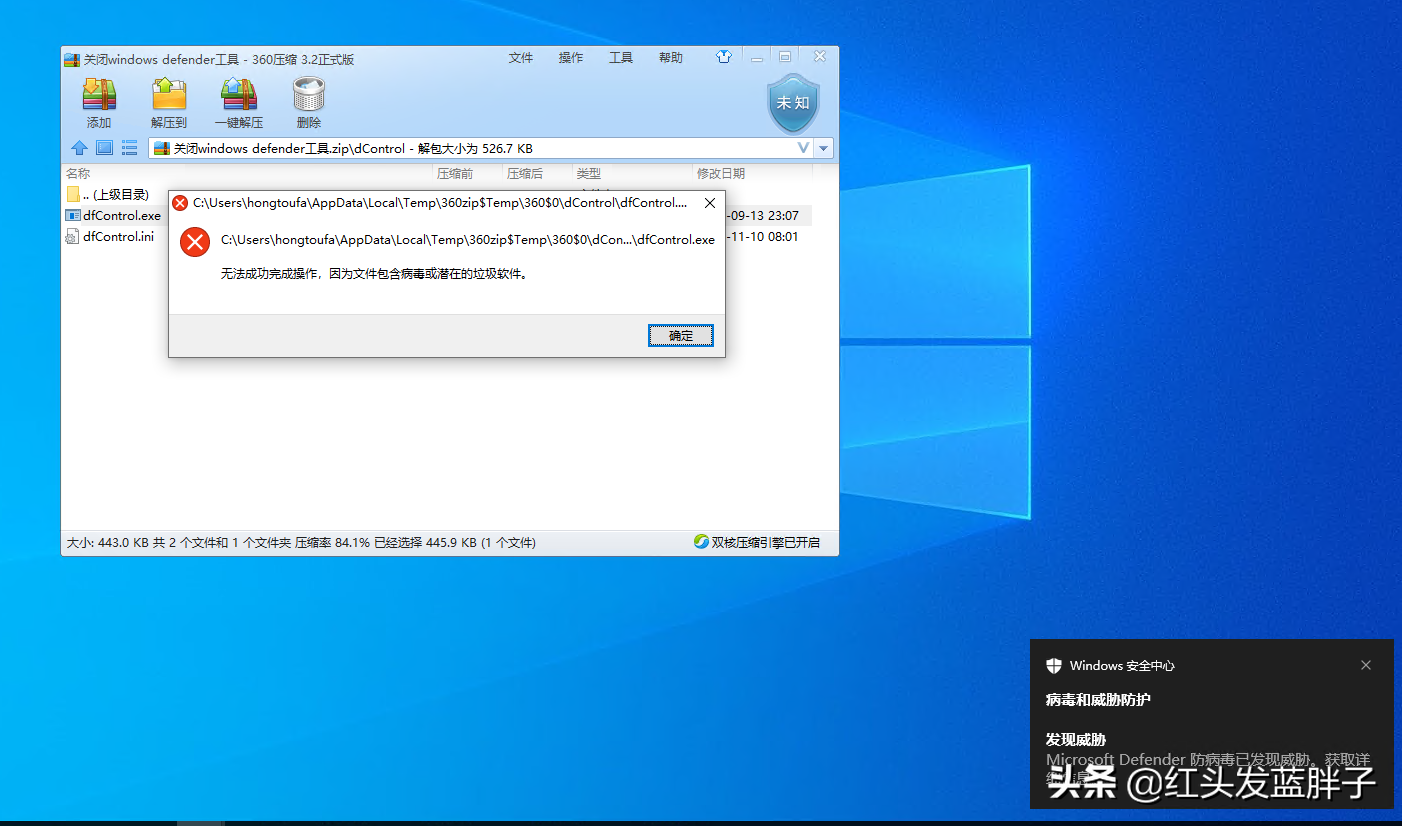Click the 解压到 (Extract to) toolbar icon

tap(169, 102)
